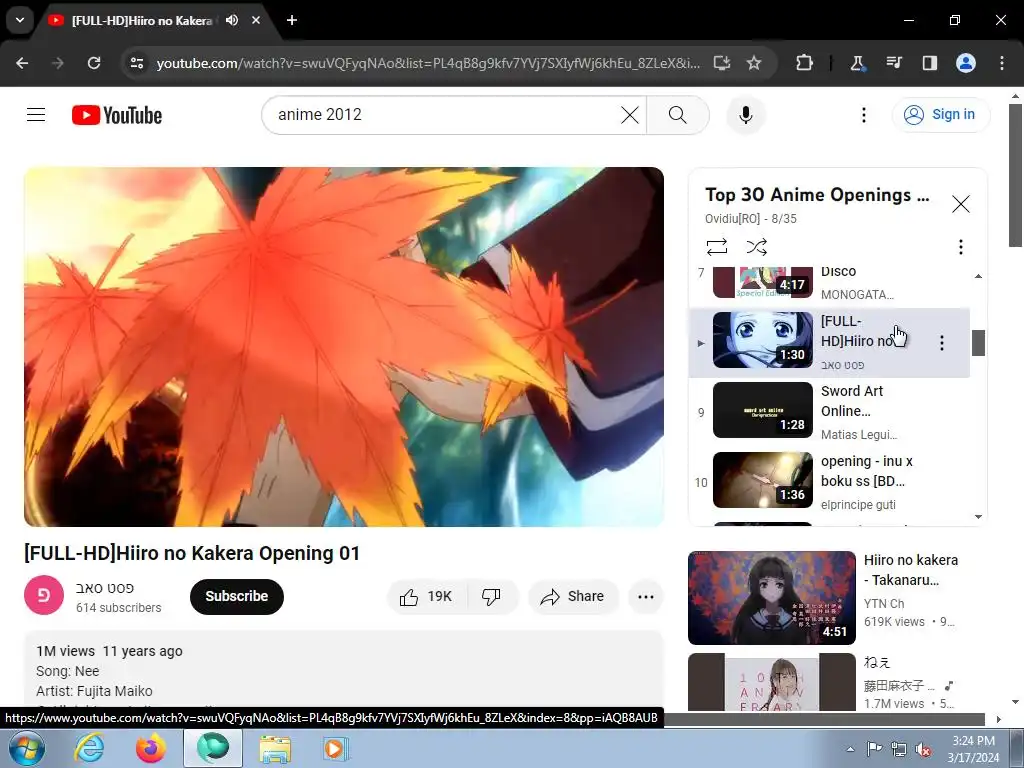
Task: Open taskbar clock 3:24 PM
Action: coord(973,749)
